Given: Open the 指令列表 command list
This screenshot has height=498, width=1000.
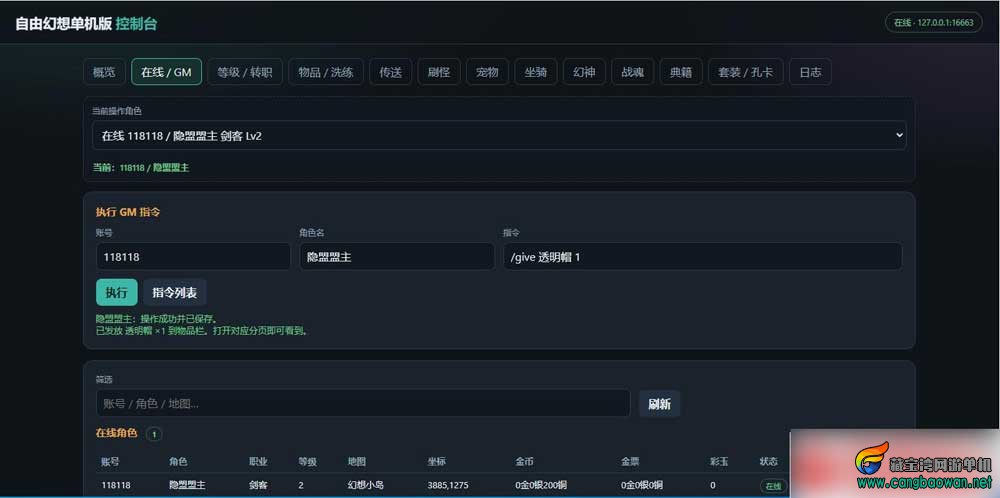Looking at the screenshot, I should (x=175, y=293).
